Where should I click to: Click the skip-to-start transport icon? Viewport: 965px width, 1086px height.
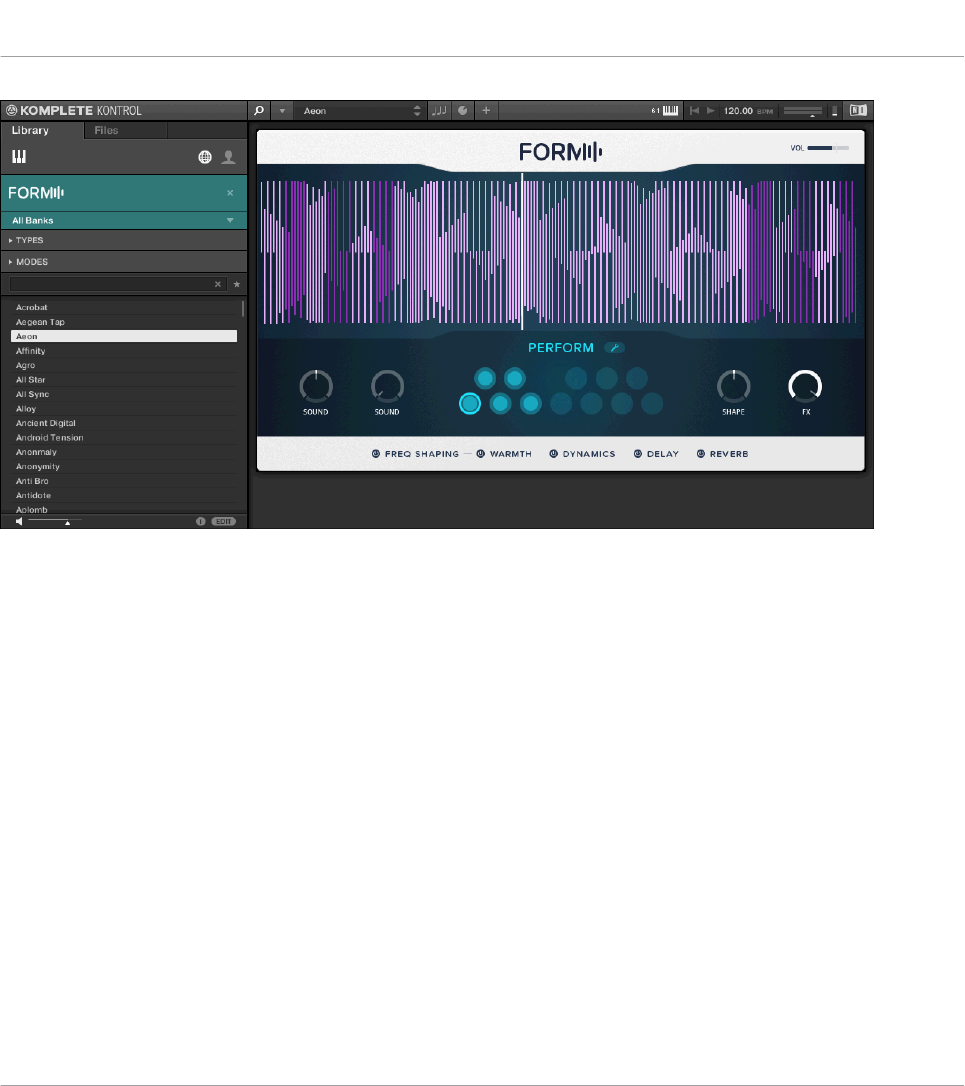(694, 111)
